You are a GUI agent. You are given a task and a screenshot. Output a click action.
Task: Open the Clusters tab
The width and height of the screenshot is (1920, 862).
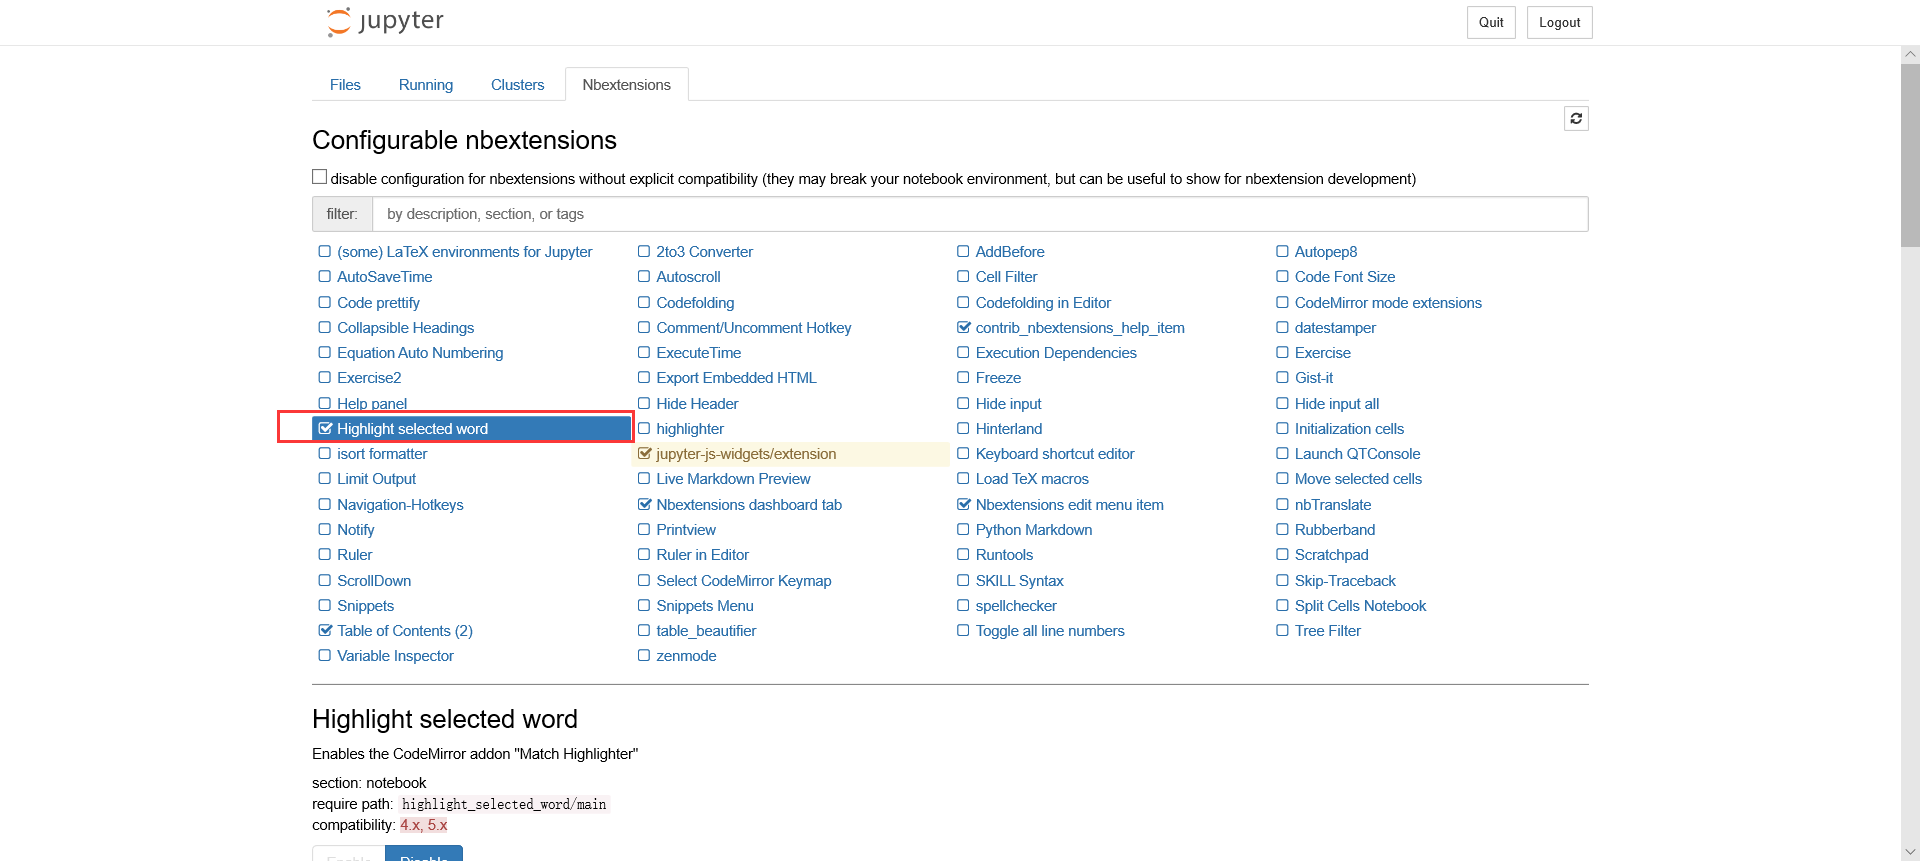(517, 85)
